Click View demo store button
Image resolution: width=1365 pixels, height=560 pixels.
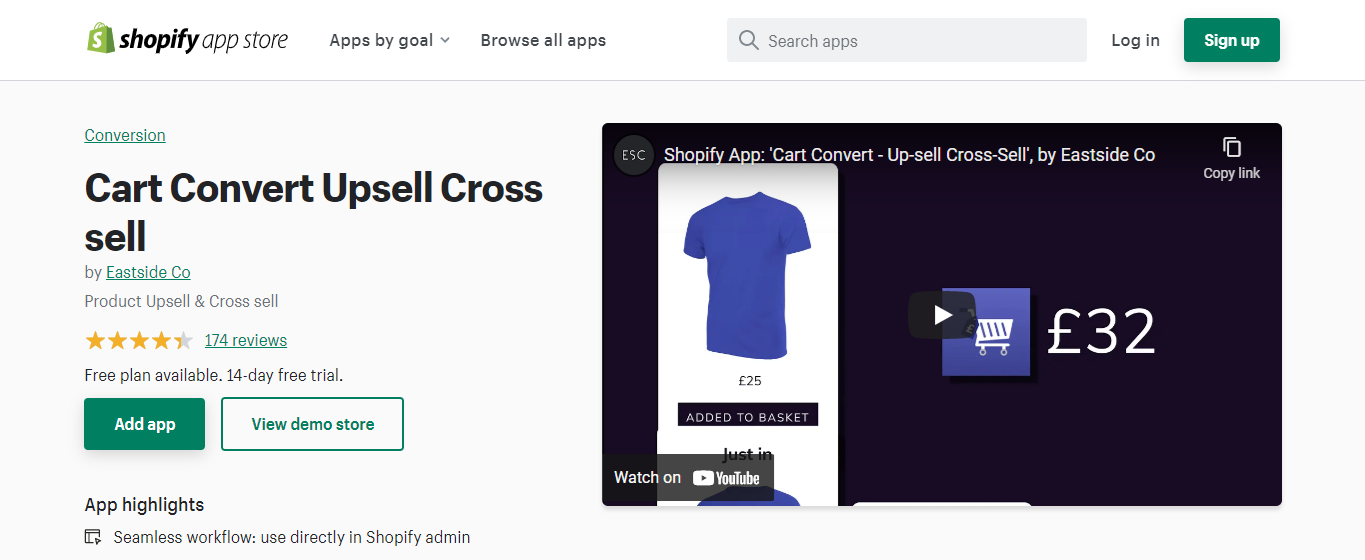click(312, 424)
